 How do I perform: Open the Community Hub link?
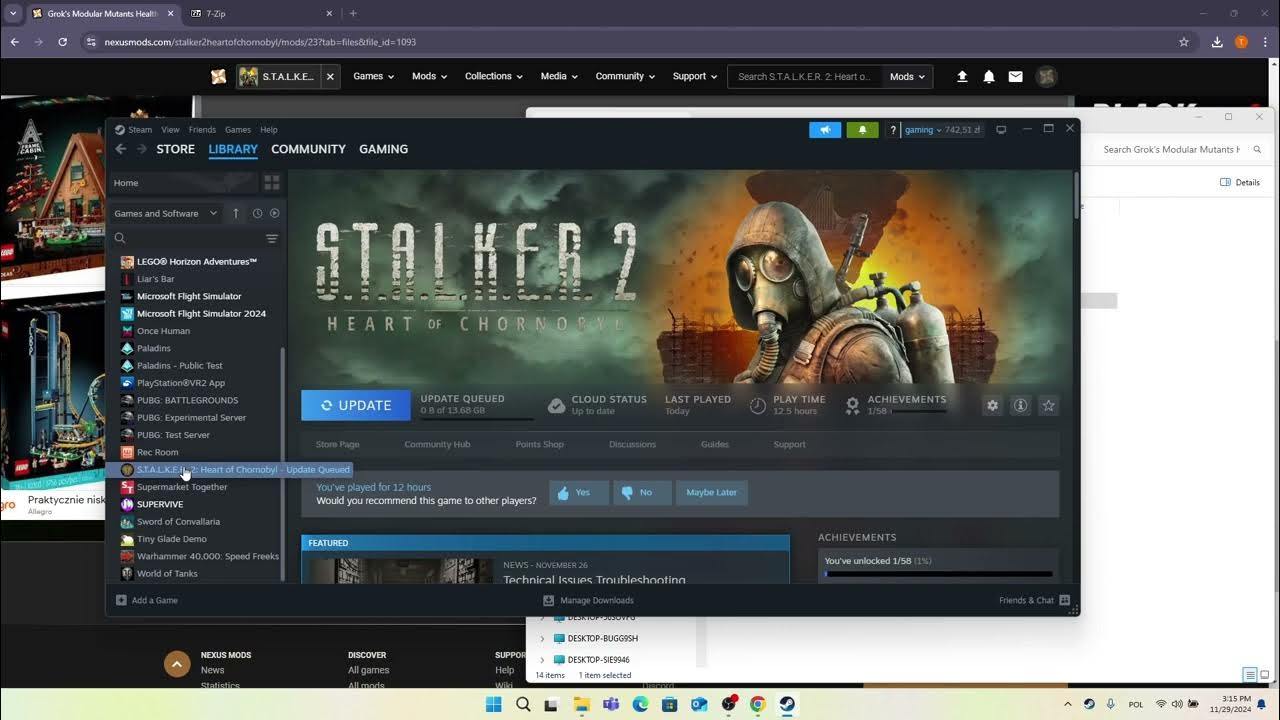point(437,444)
